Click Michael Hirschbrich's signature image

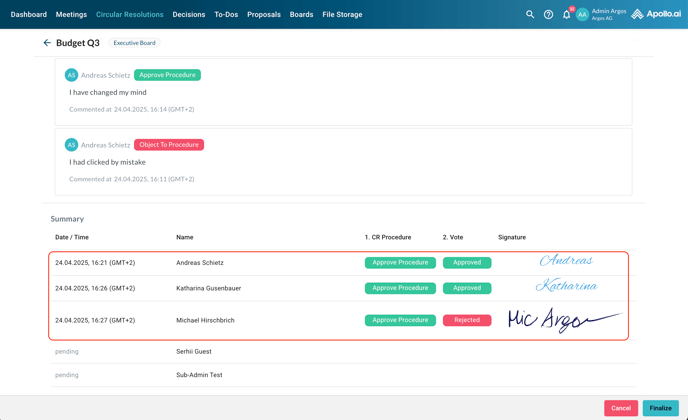(x=562, y=319)
